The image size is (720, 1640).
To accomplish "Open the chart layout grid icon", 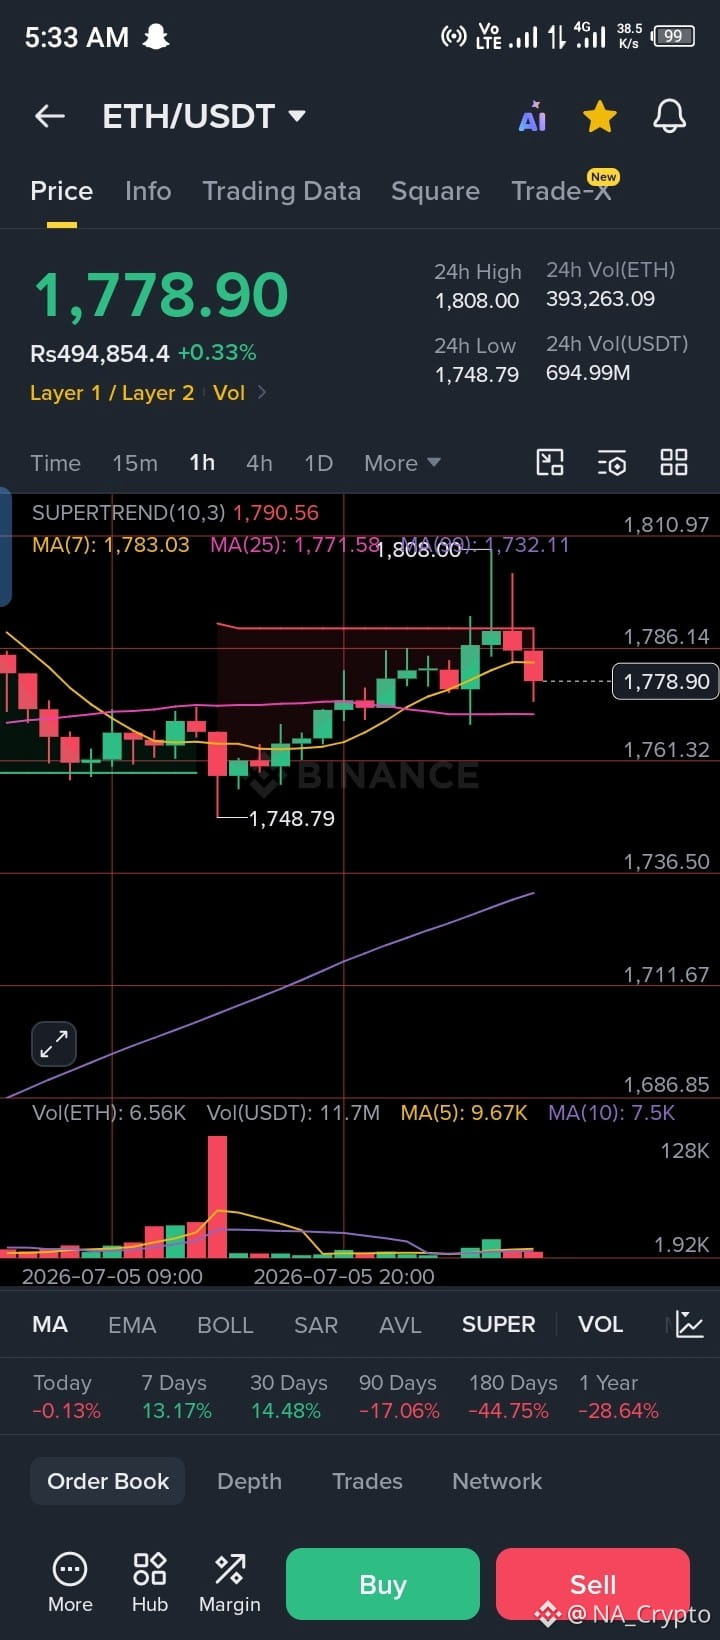I will pos(674,462).
